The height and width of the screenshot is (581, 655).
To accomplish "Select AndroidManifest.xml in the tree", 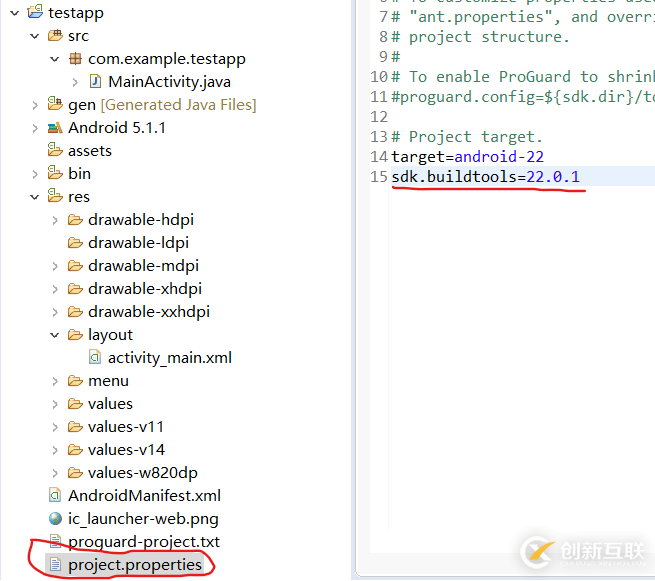I will tap(144, 496).
